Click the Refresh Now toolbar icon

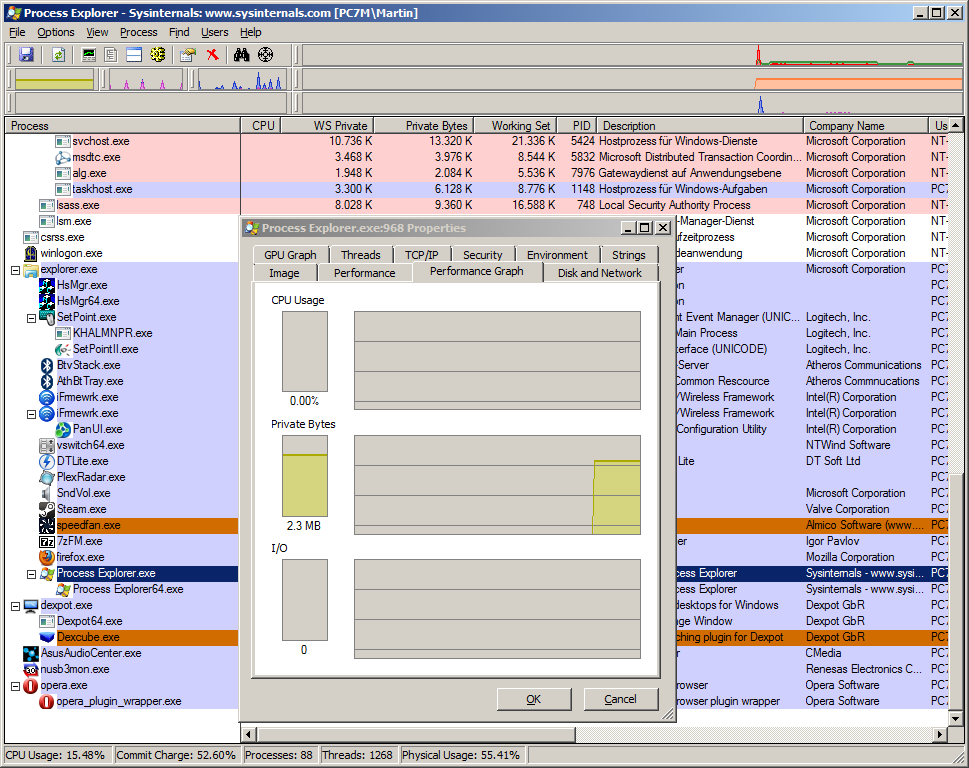coord(58,55)
